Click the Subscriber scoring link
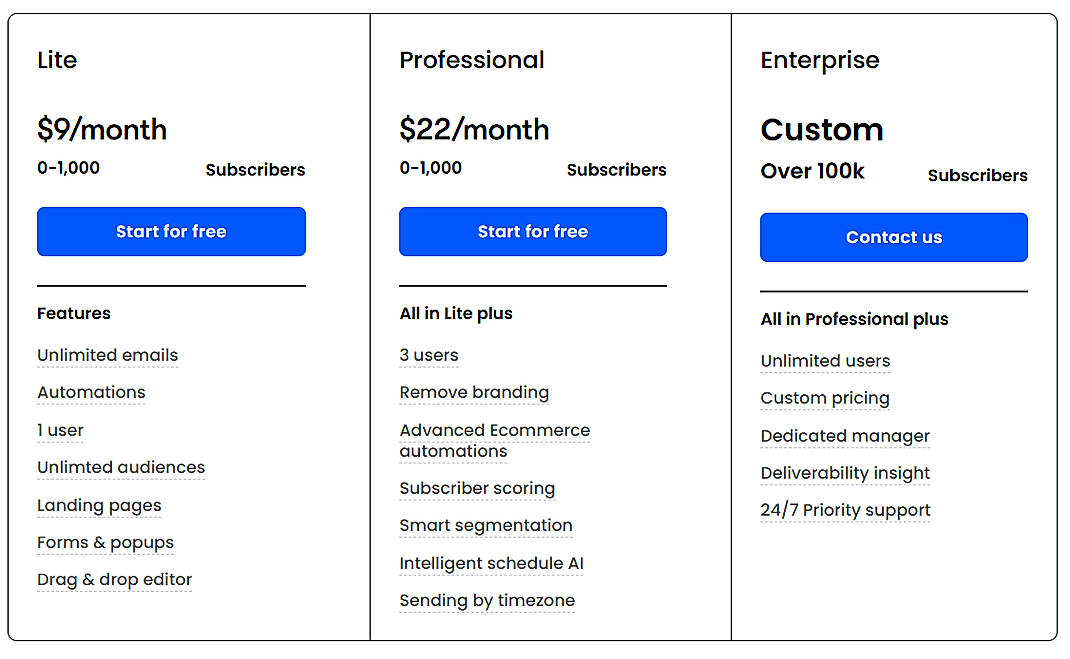Image resolution: width=1070 pixels, height=659 pixels. pos(477,488)
